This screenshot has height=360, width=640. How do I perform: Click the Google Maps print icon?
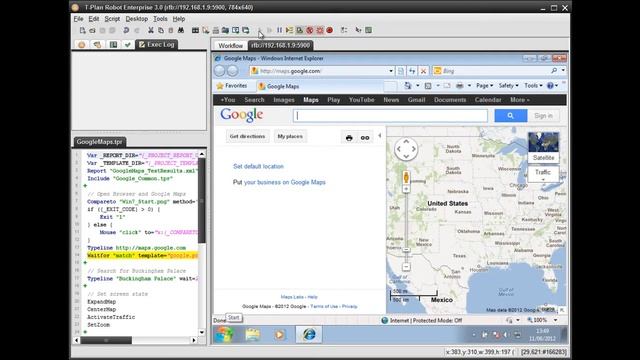349,138
